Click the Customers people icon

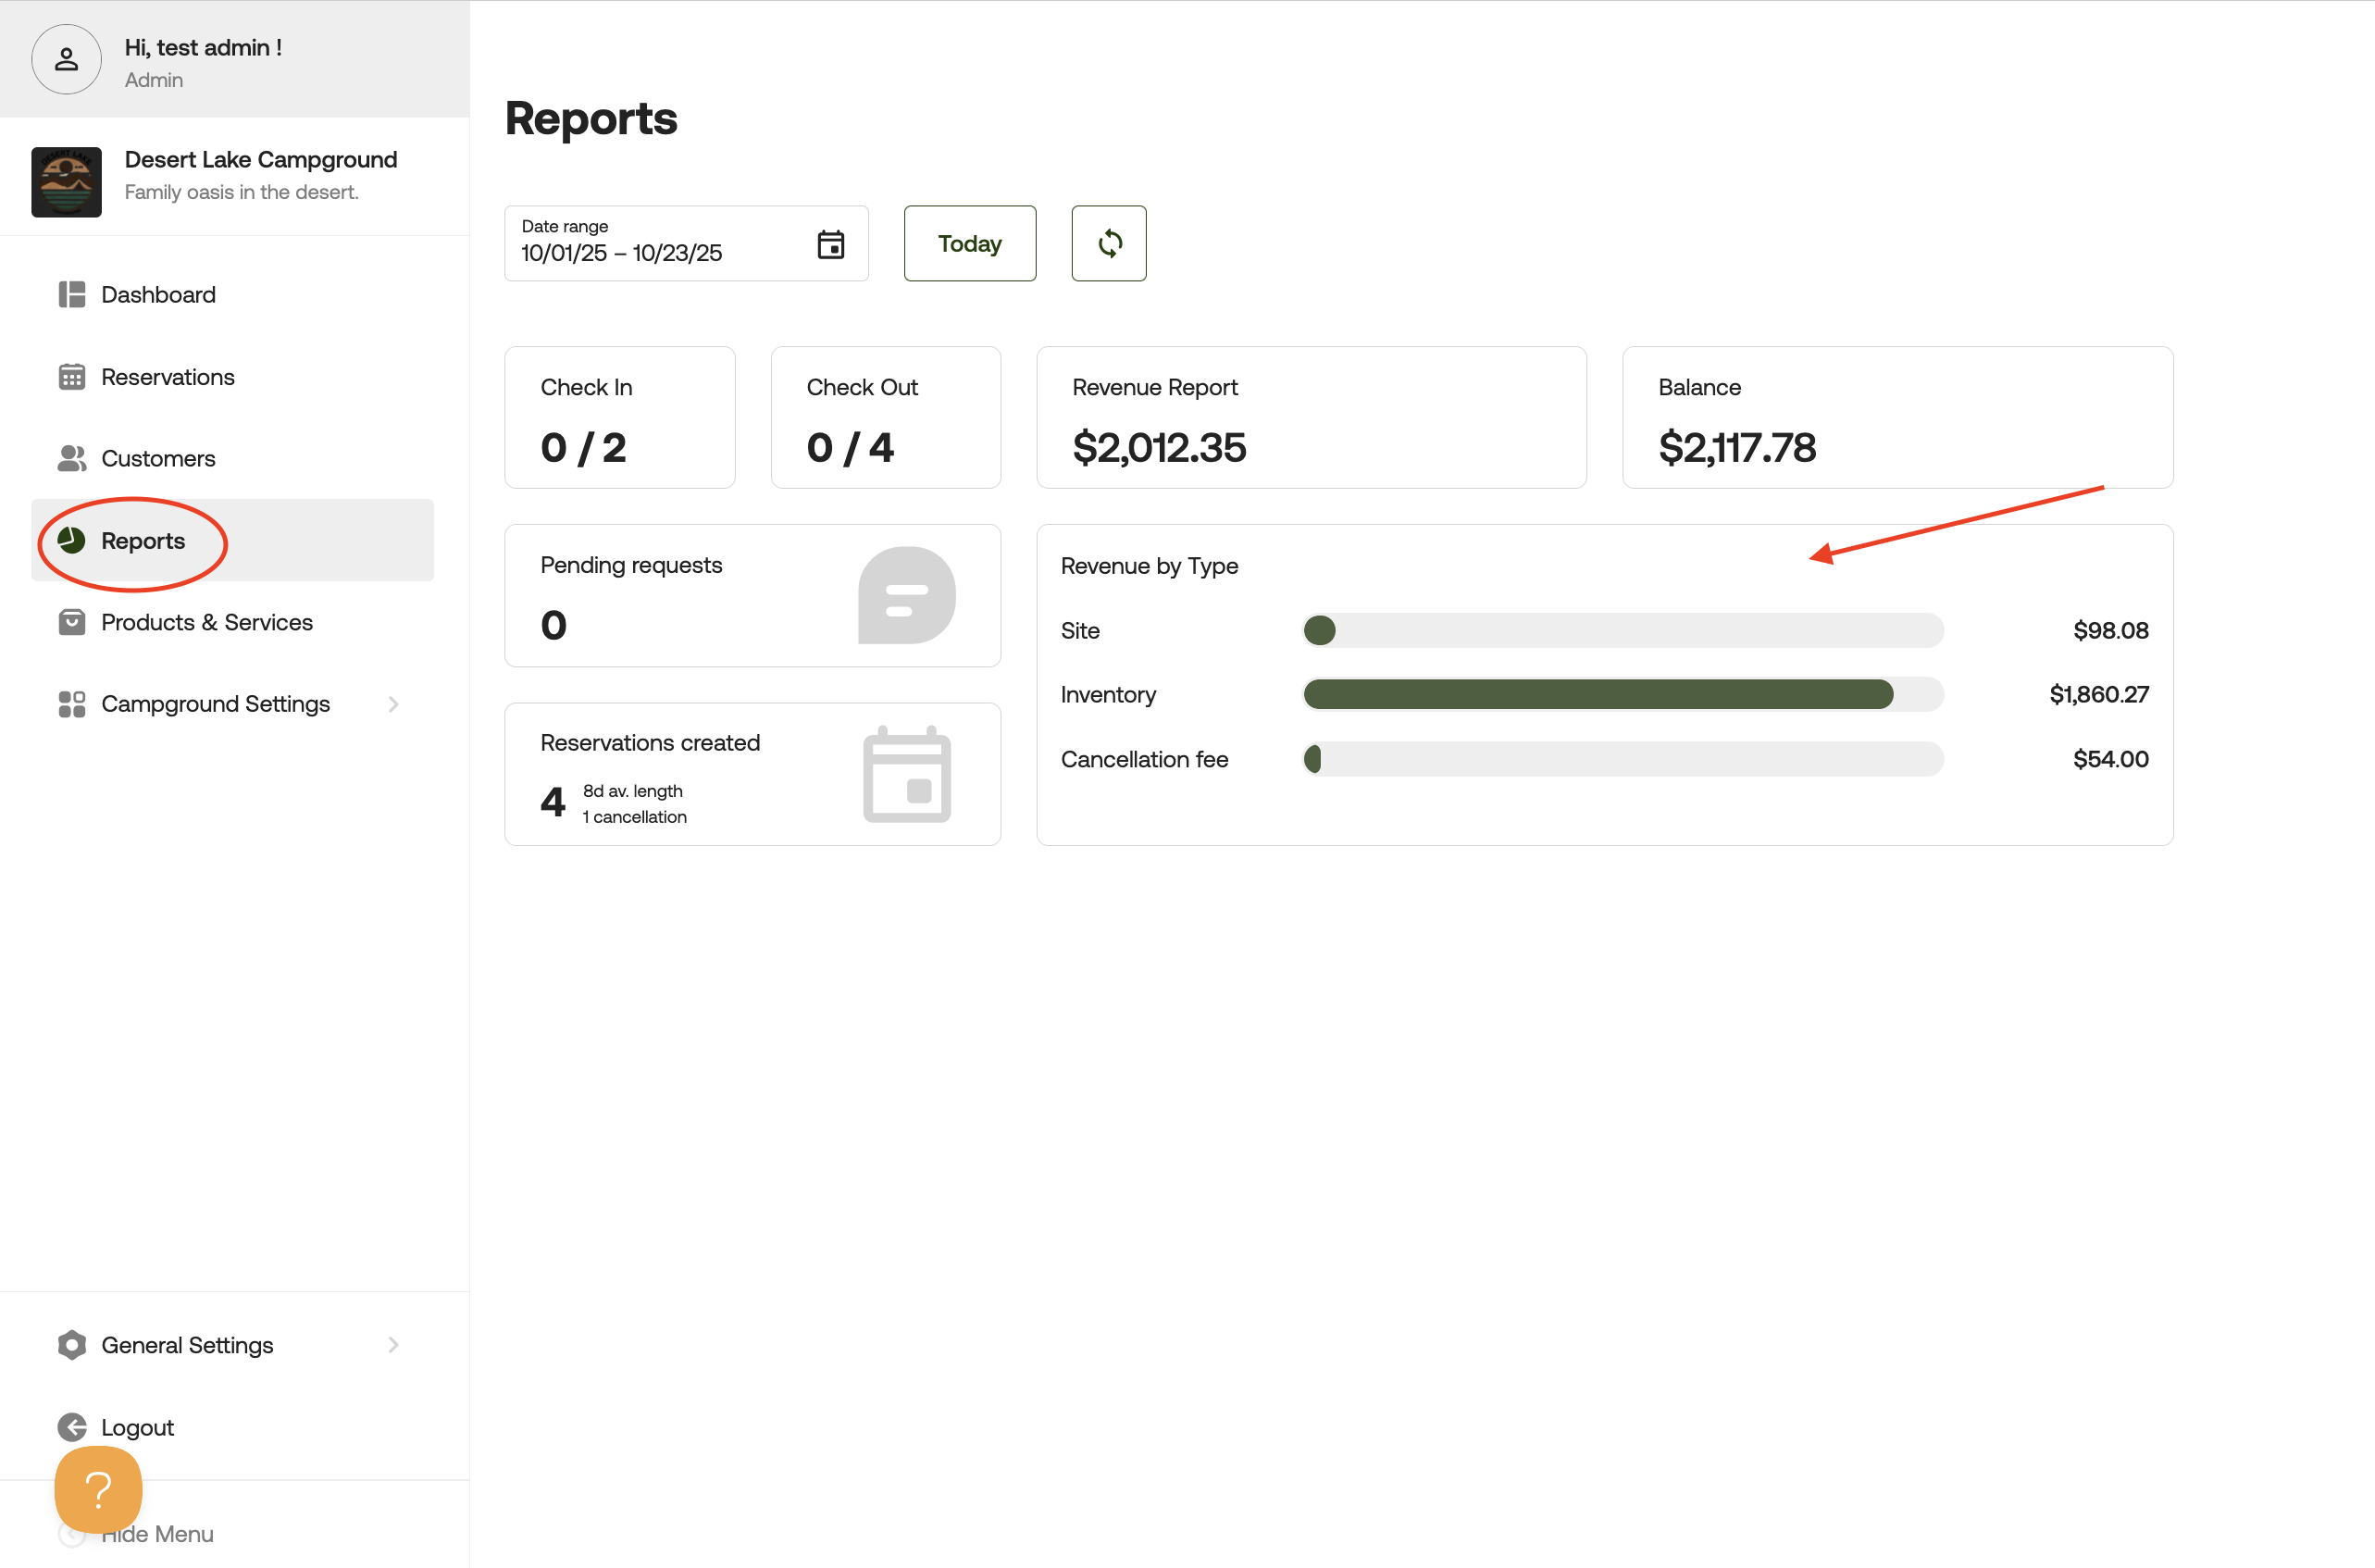coord(71,458)
